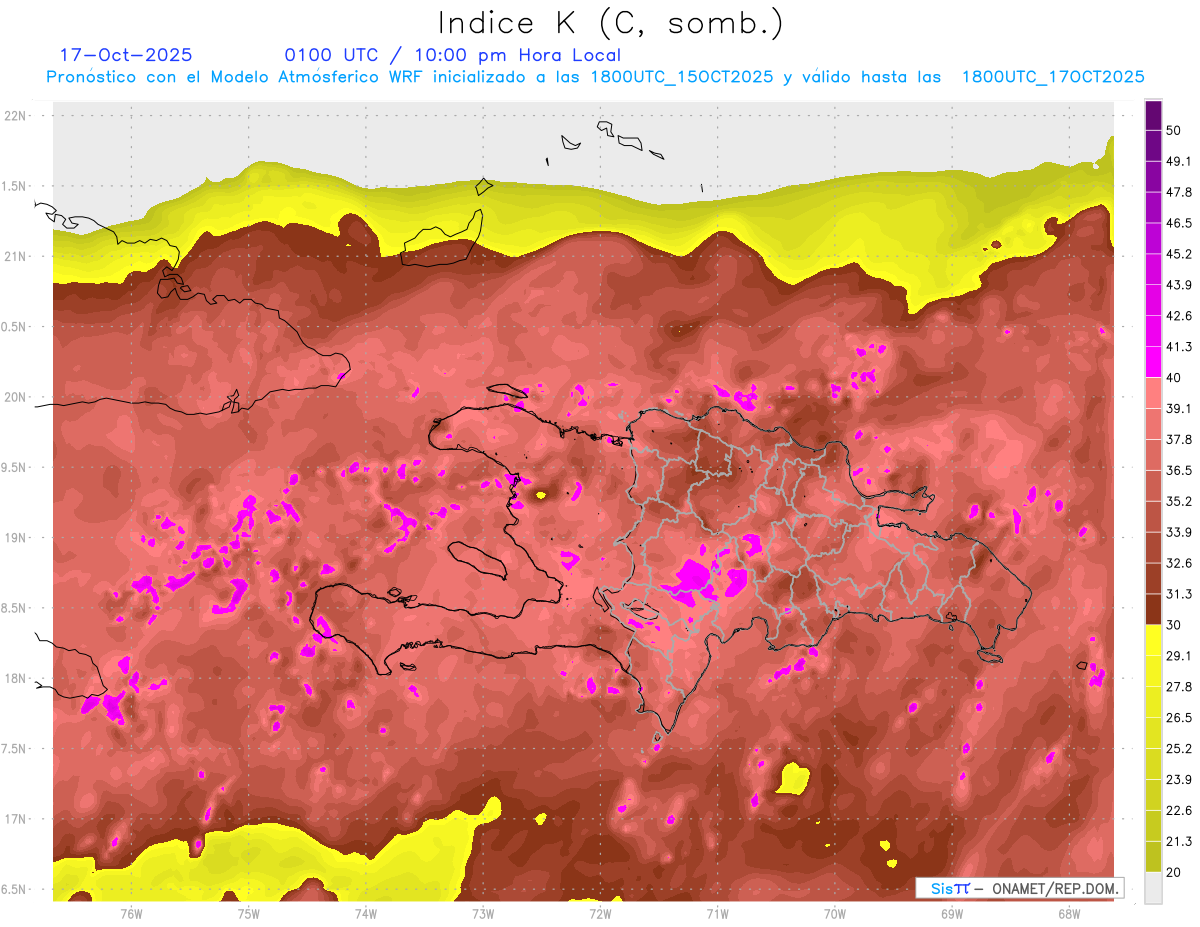Select the '0100 UTC / 10:00 pm Hora Local' text
The image size is (1200, 927).
(452, 55)
